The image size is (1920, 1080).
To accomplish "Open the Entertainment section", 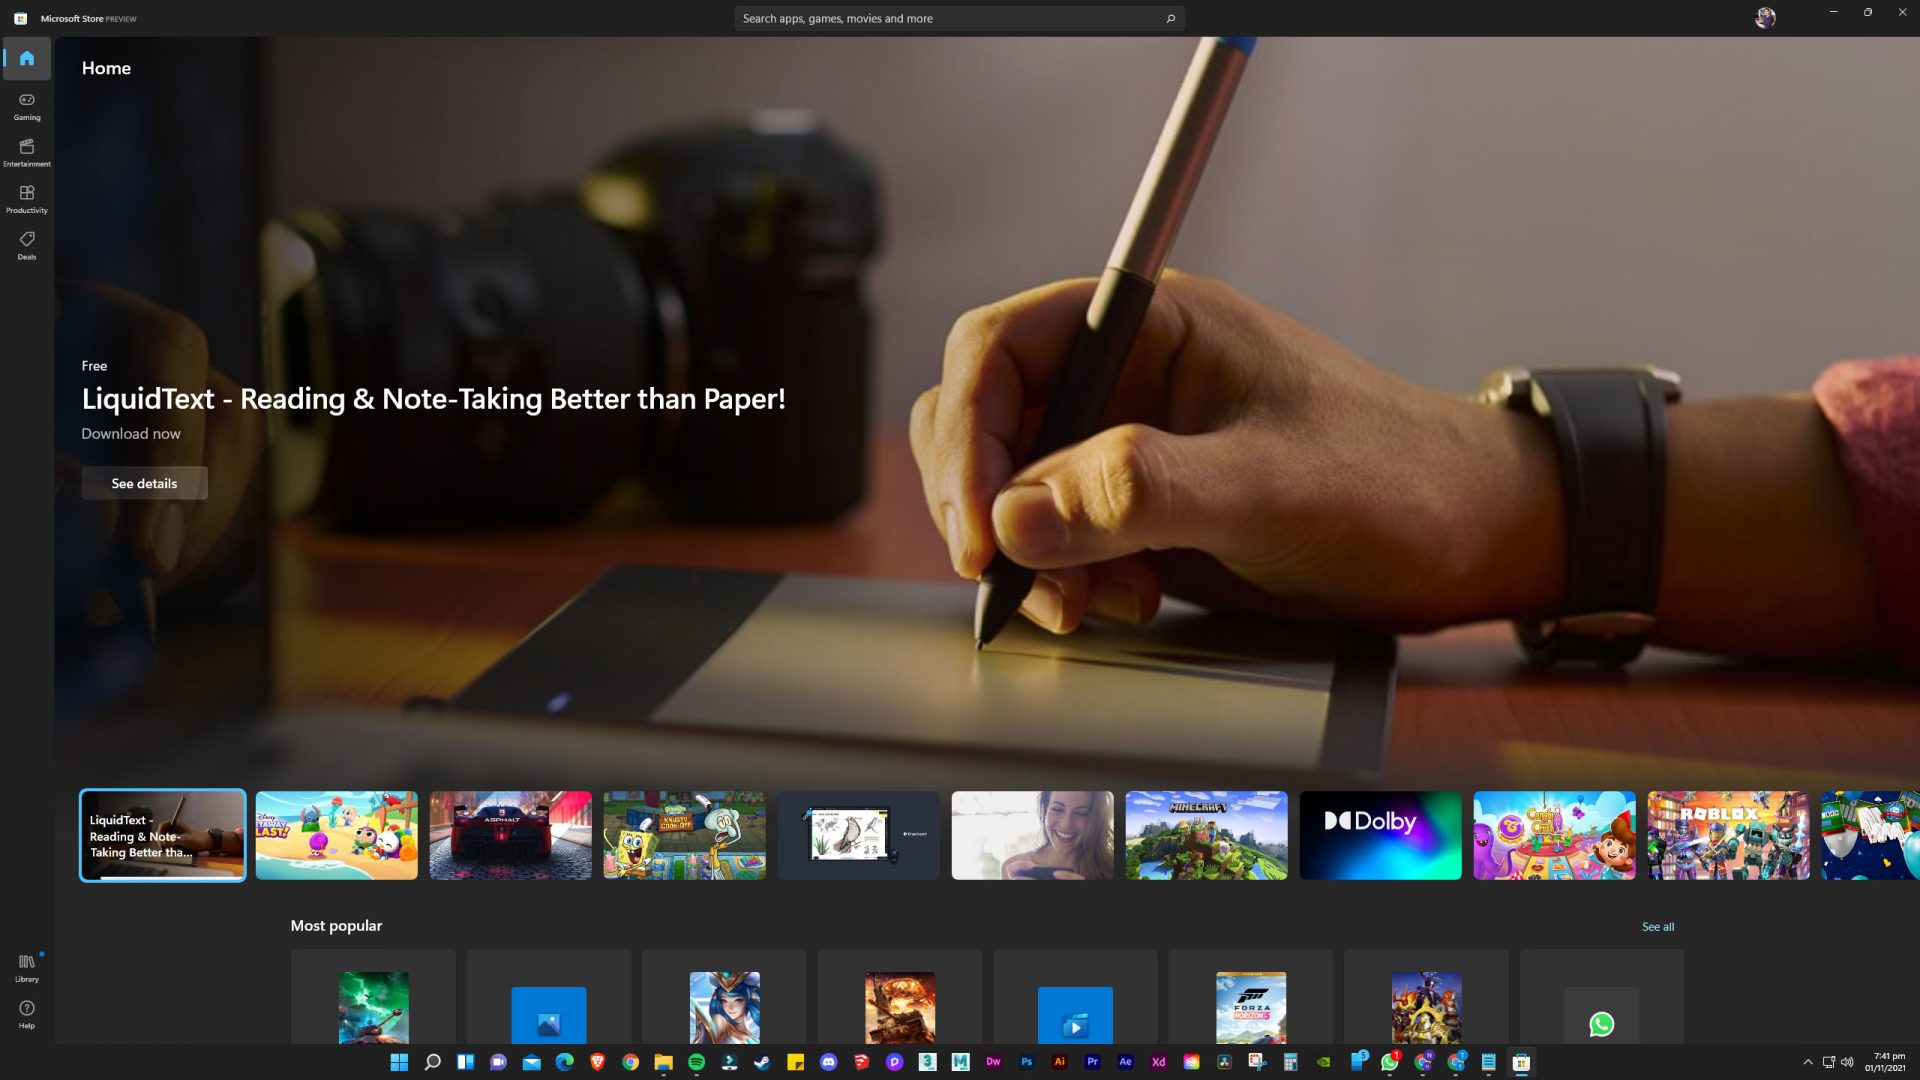I will pos(27,152).
